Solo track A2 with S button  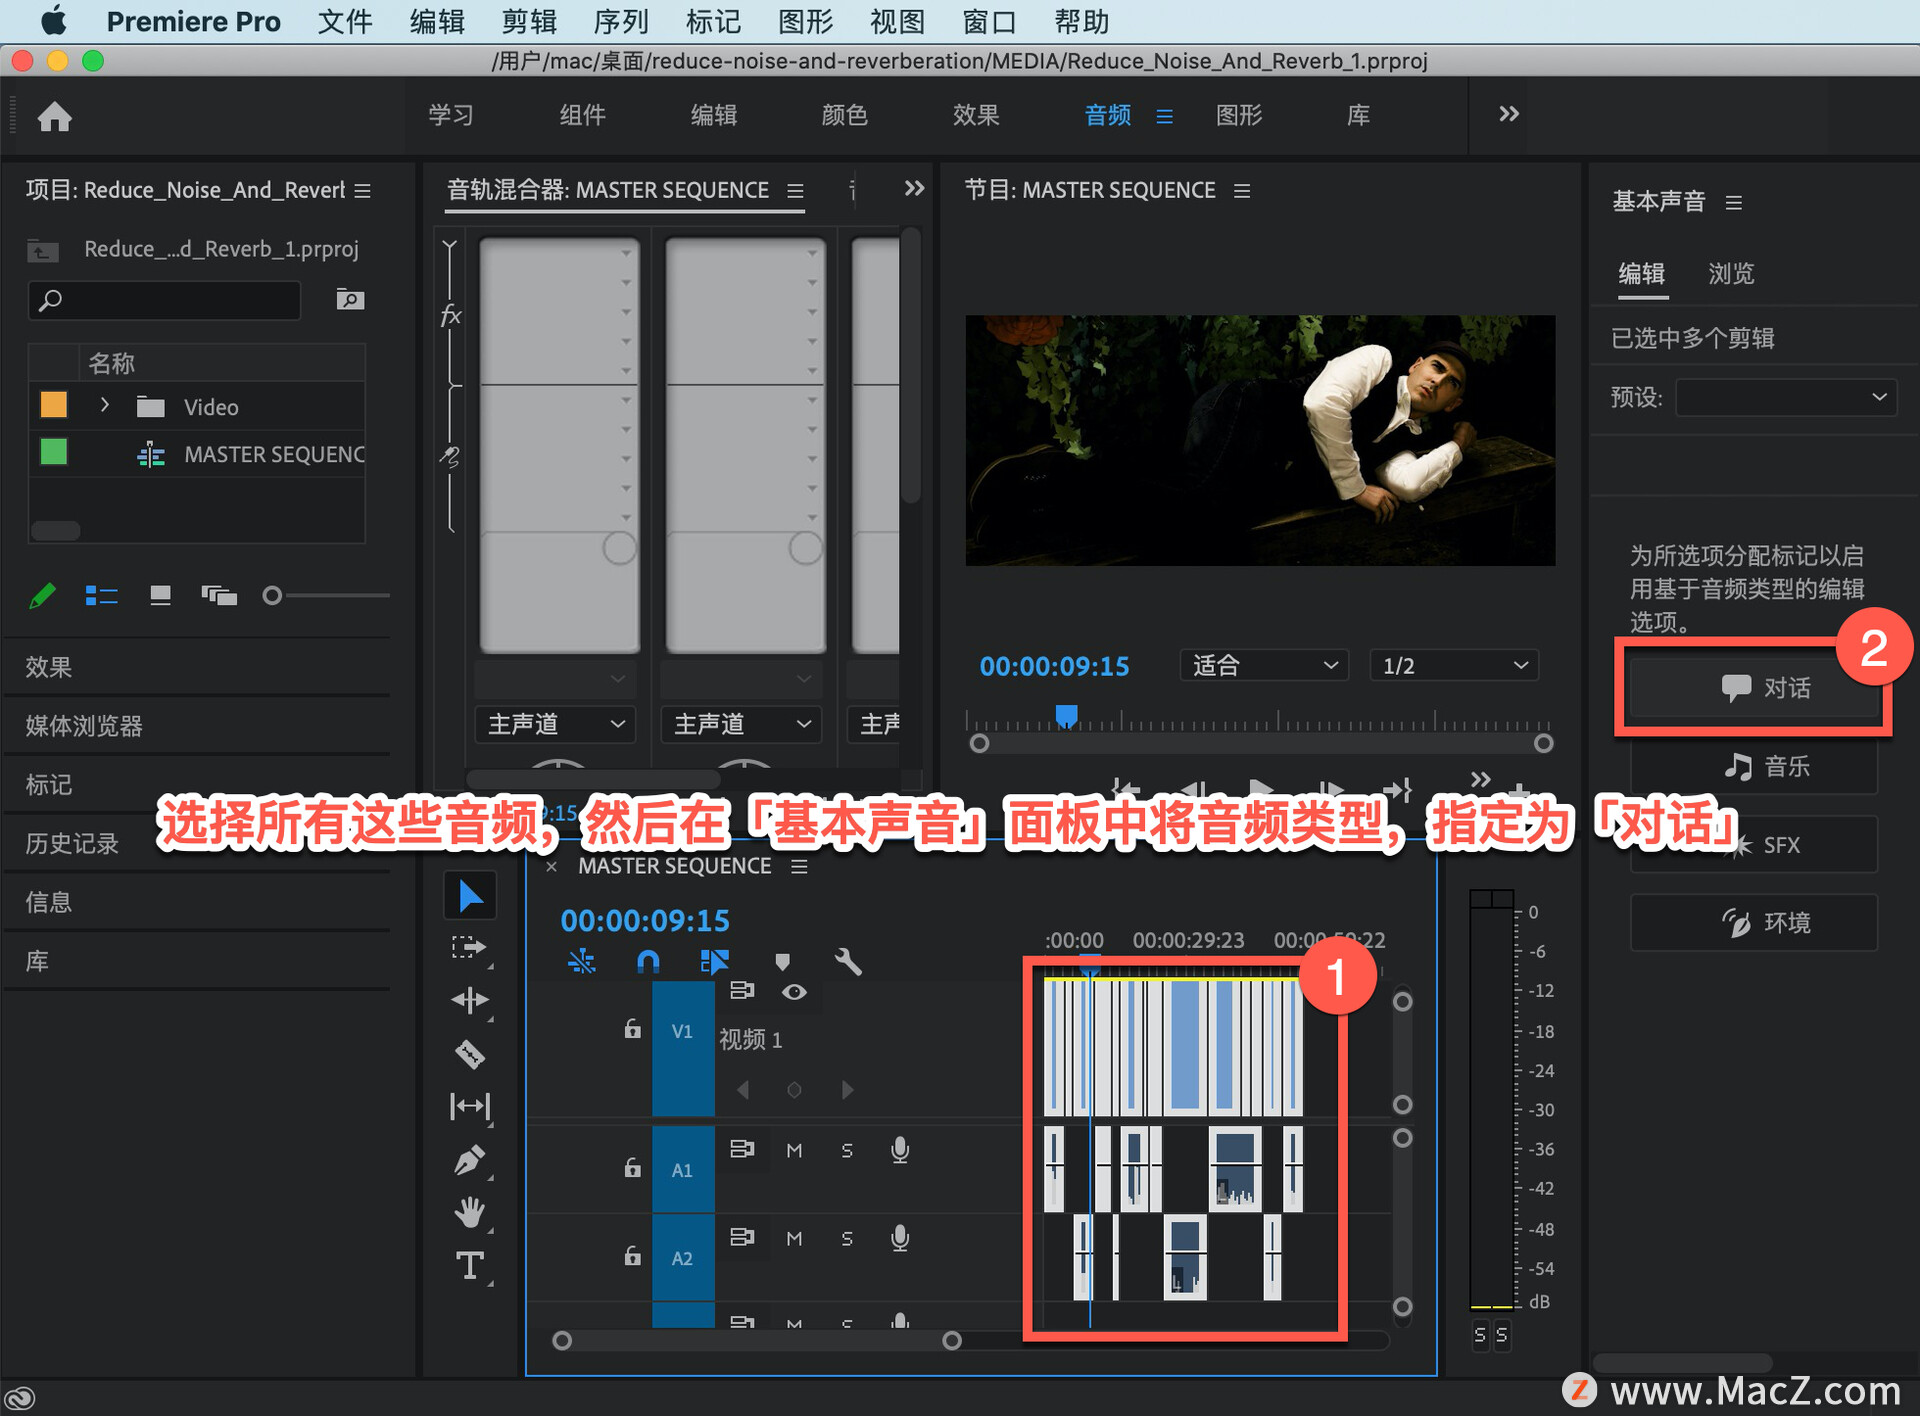(847, 1238)
